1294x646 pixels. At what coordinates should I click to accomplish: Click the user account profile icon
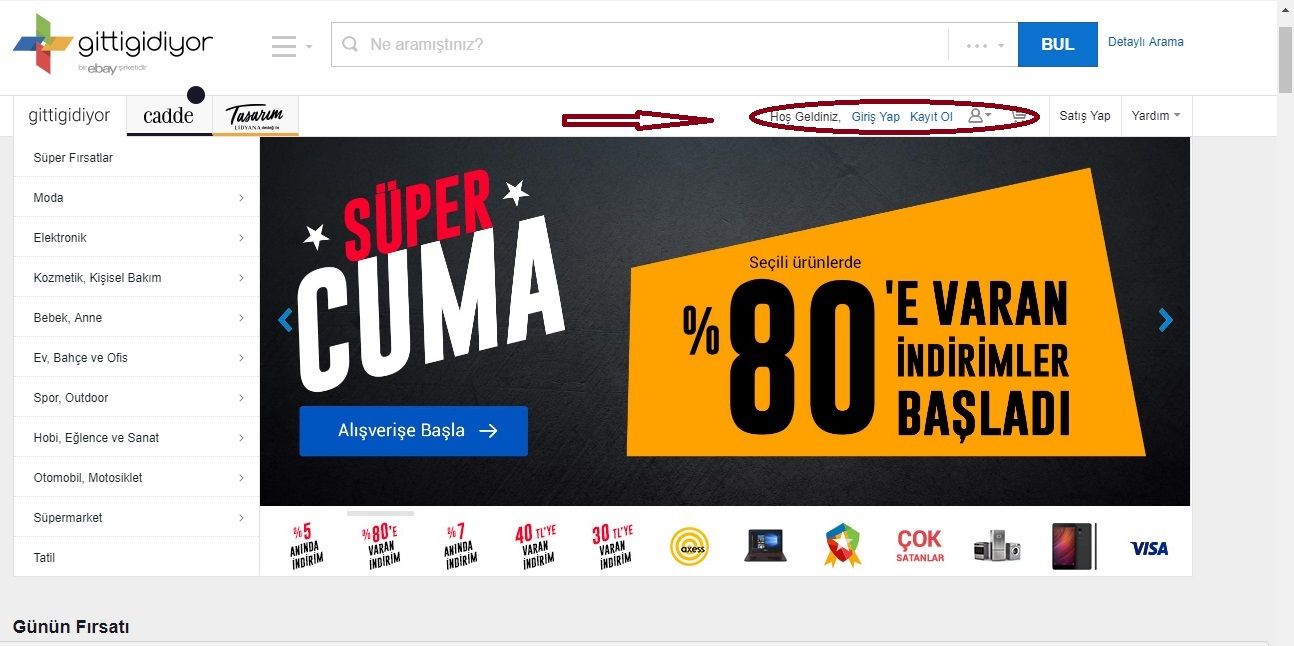976,116
